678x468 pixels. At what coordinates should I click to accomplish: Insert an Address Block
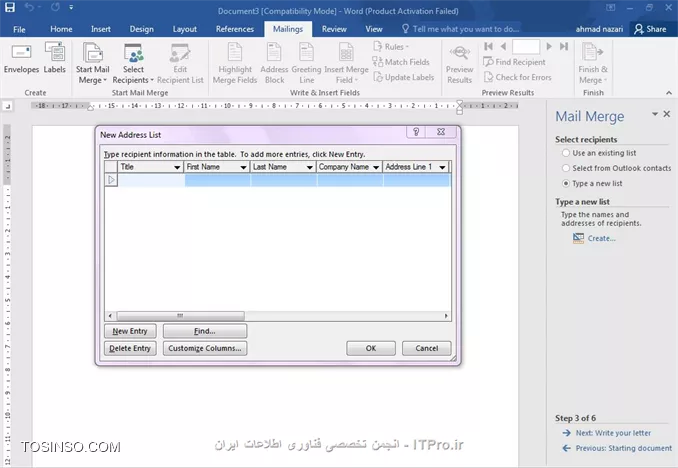click(x=274, y=64)
